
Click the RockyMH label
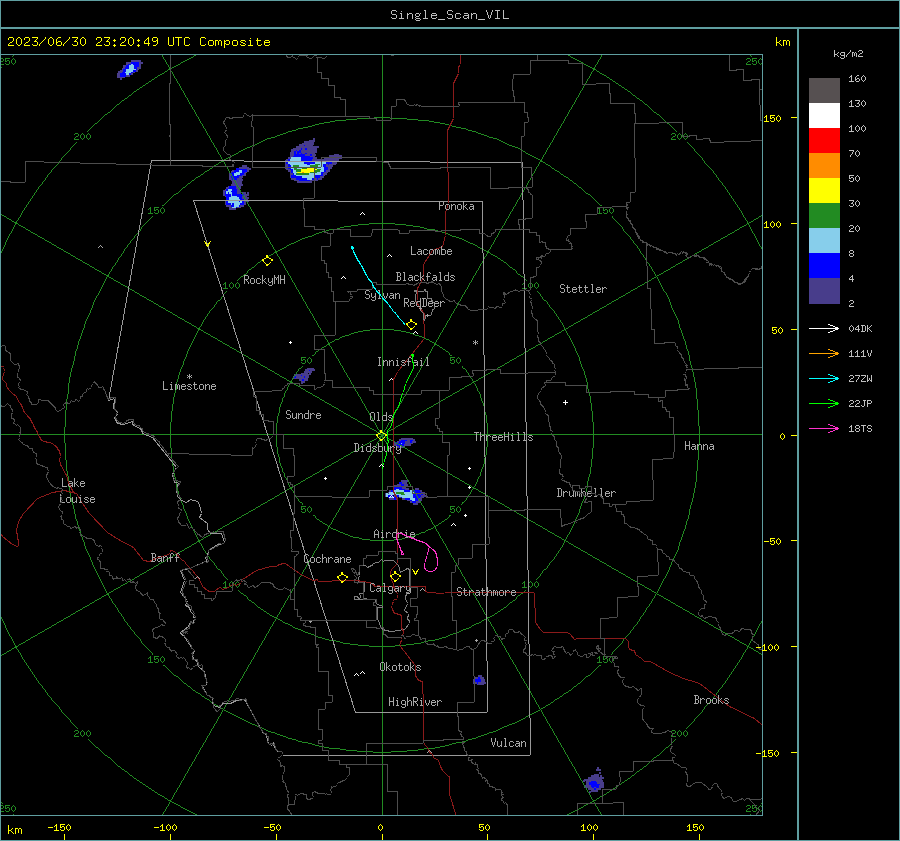264,280
